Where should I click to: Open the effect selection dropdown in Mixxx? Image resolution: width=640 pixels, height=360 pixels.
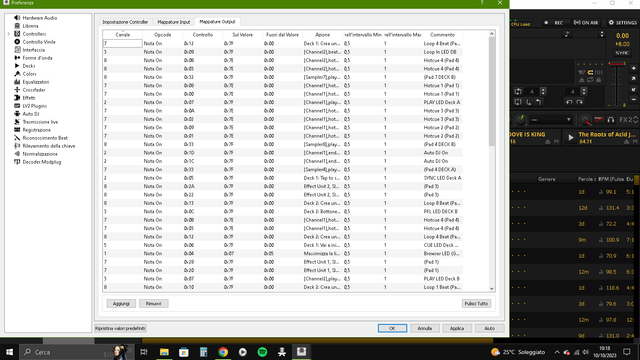(551, 120)
